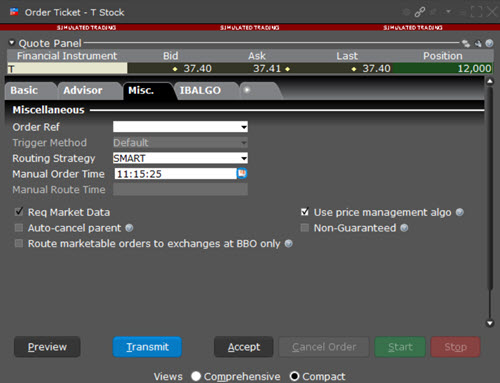Toggle Req Market Data checkbox

coord(19,212)
